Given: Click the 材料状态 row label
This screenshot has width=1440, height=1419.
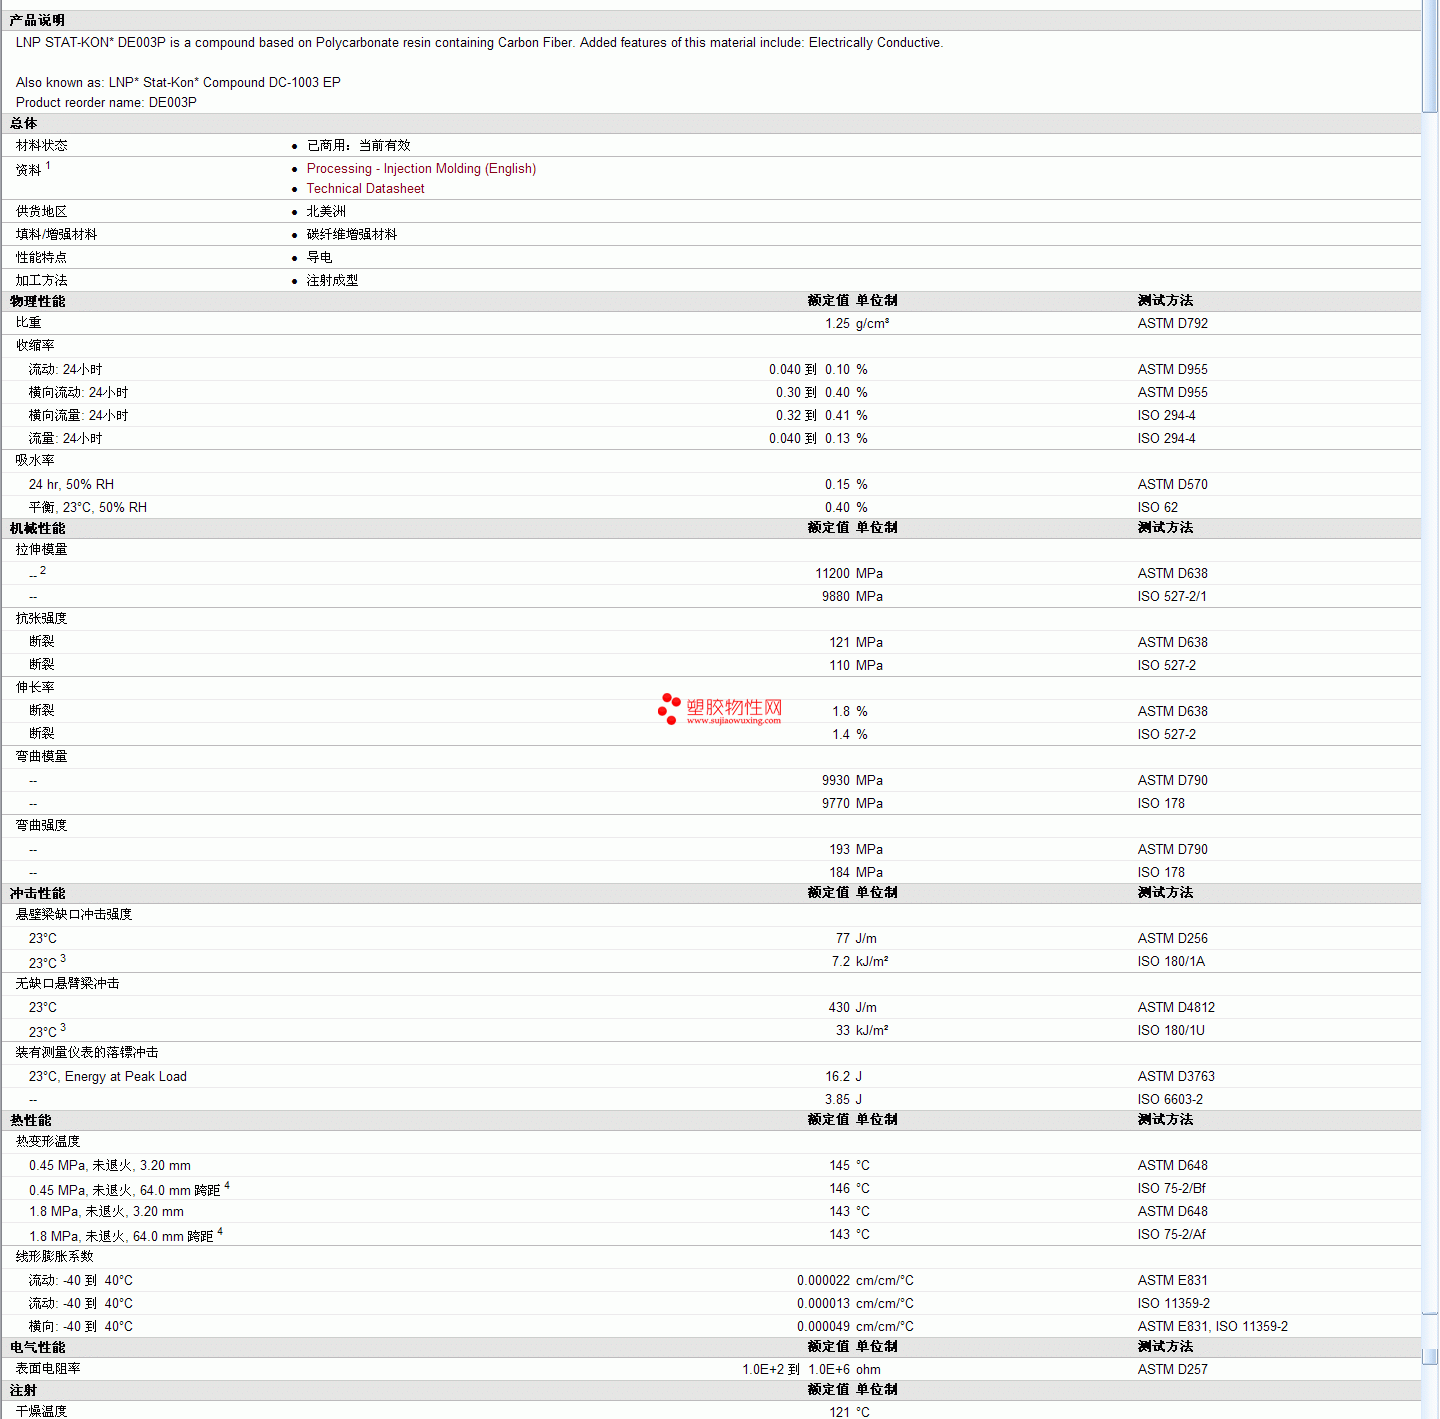Looking at the screenshot, I should (x=42, y=146).
